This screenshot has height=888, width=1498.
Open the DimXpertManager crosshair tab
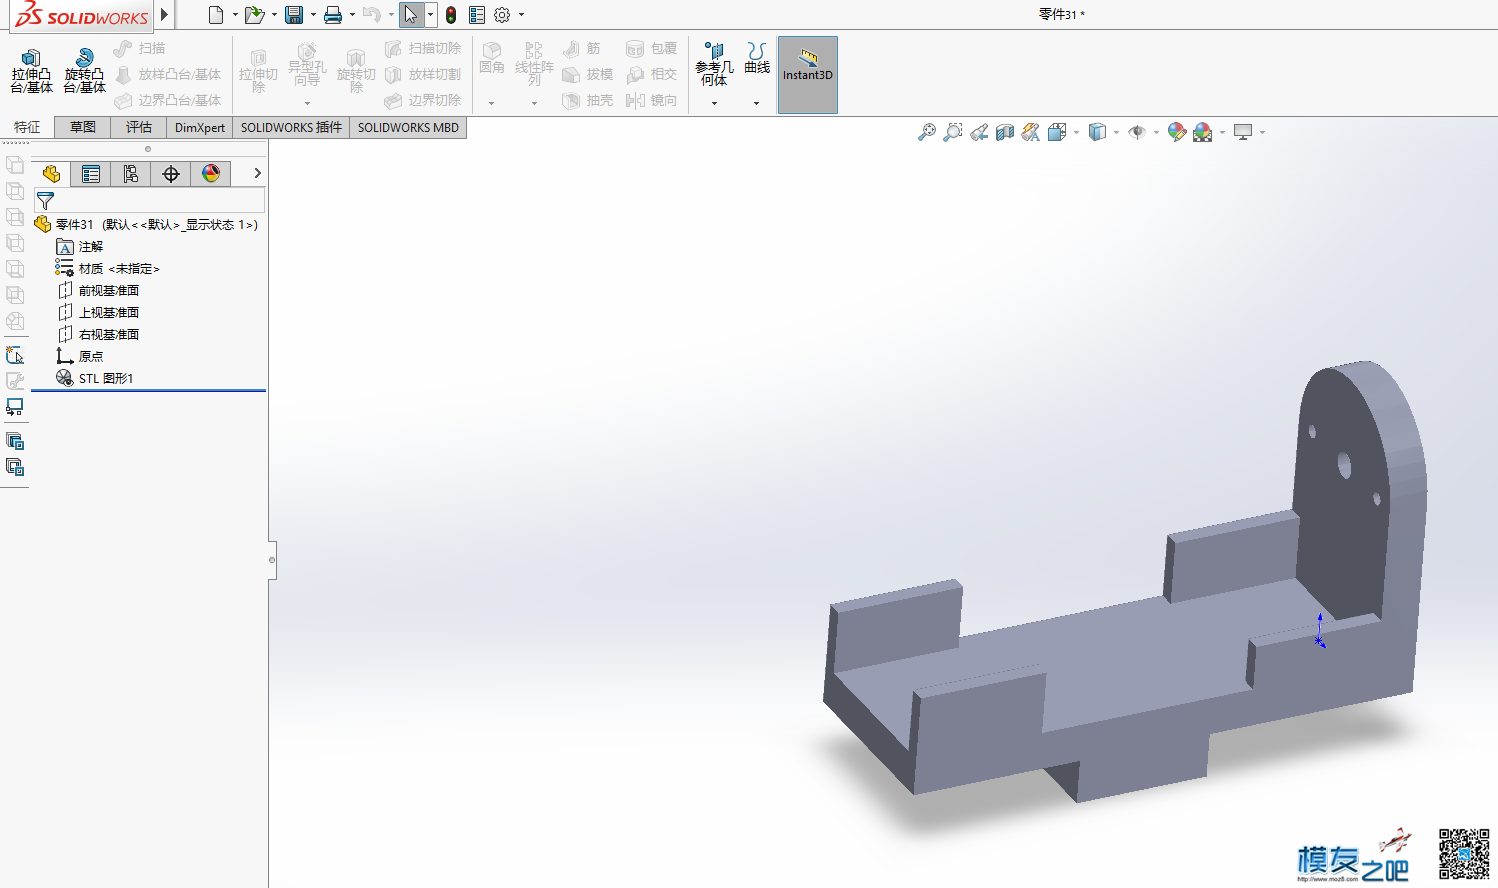(171, 174)
